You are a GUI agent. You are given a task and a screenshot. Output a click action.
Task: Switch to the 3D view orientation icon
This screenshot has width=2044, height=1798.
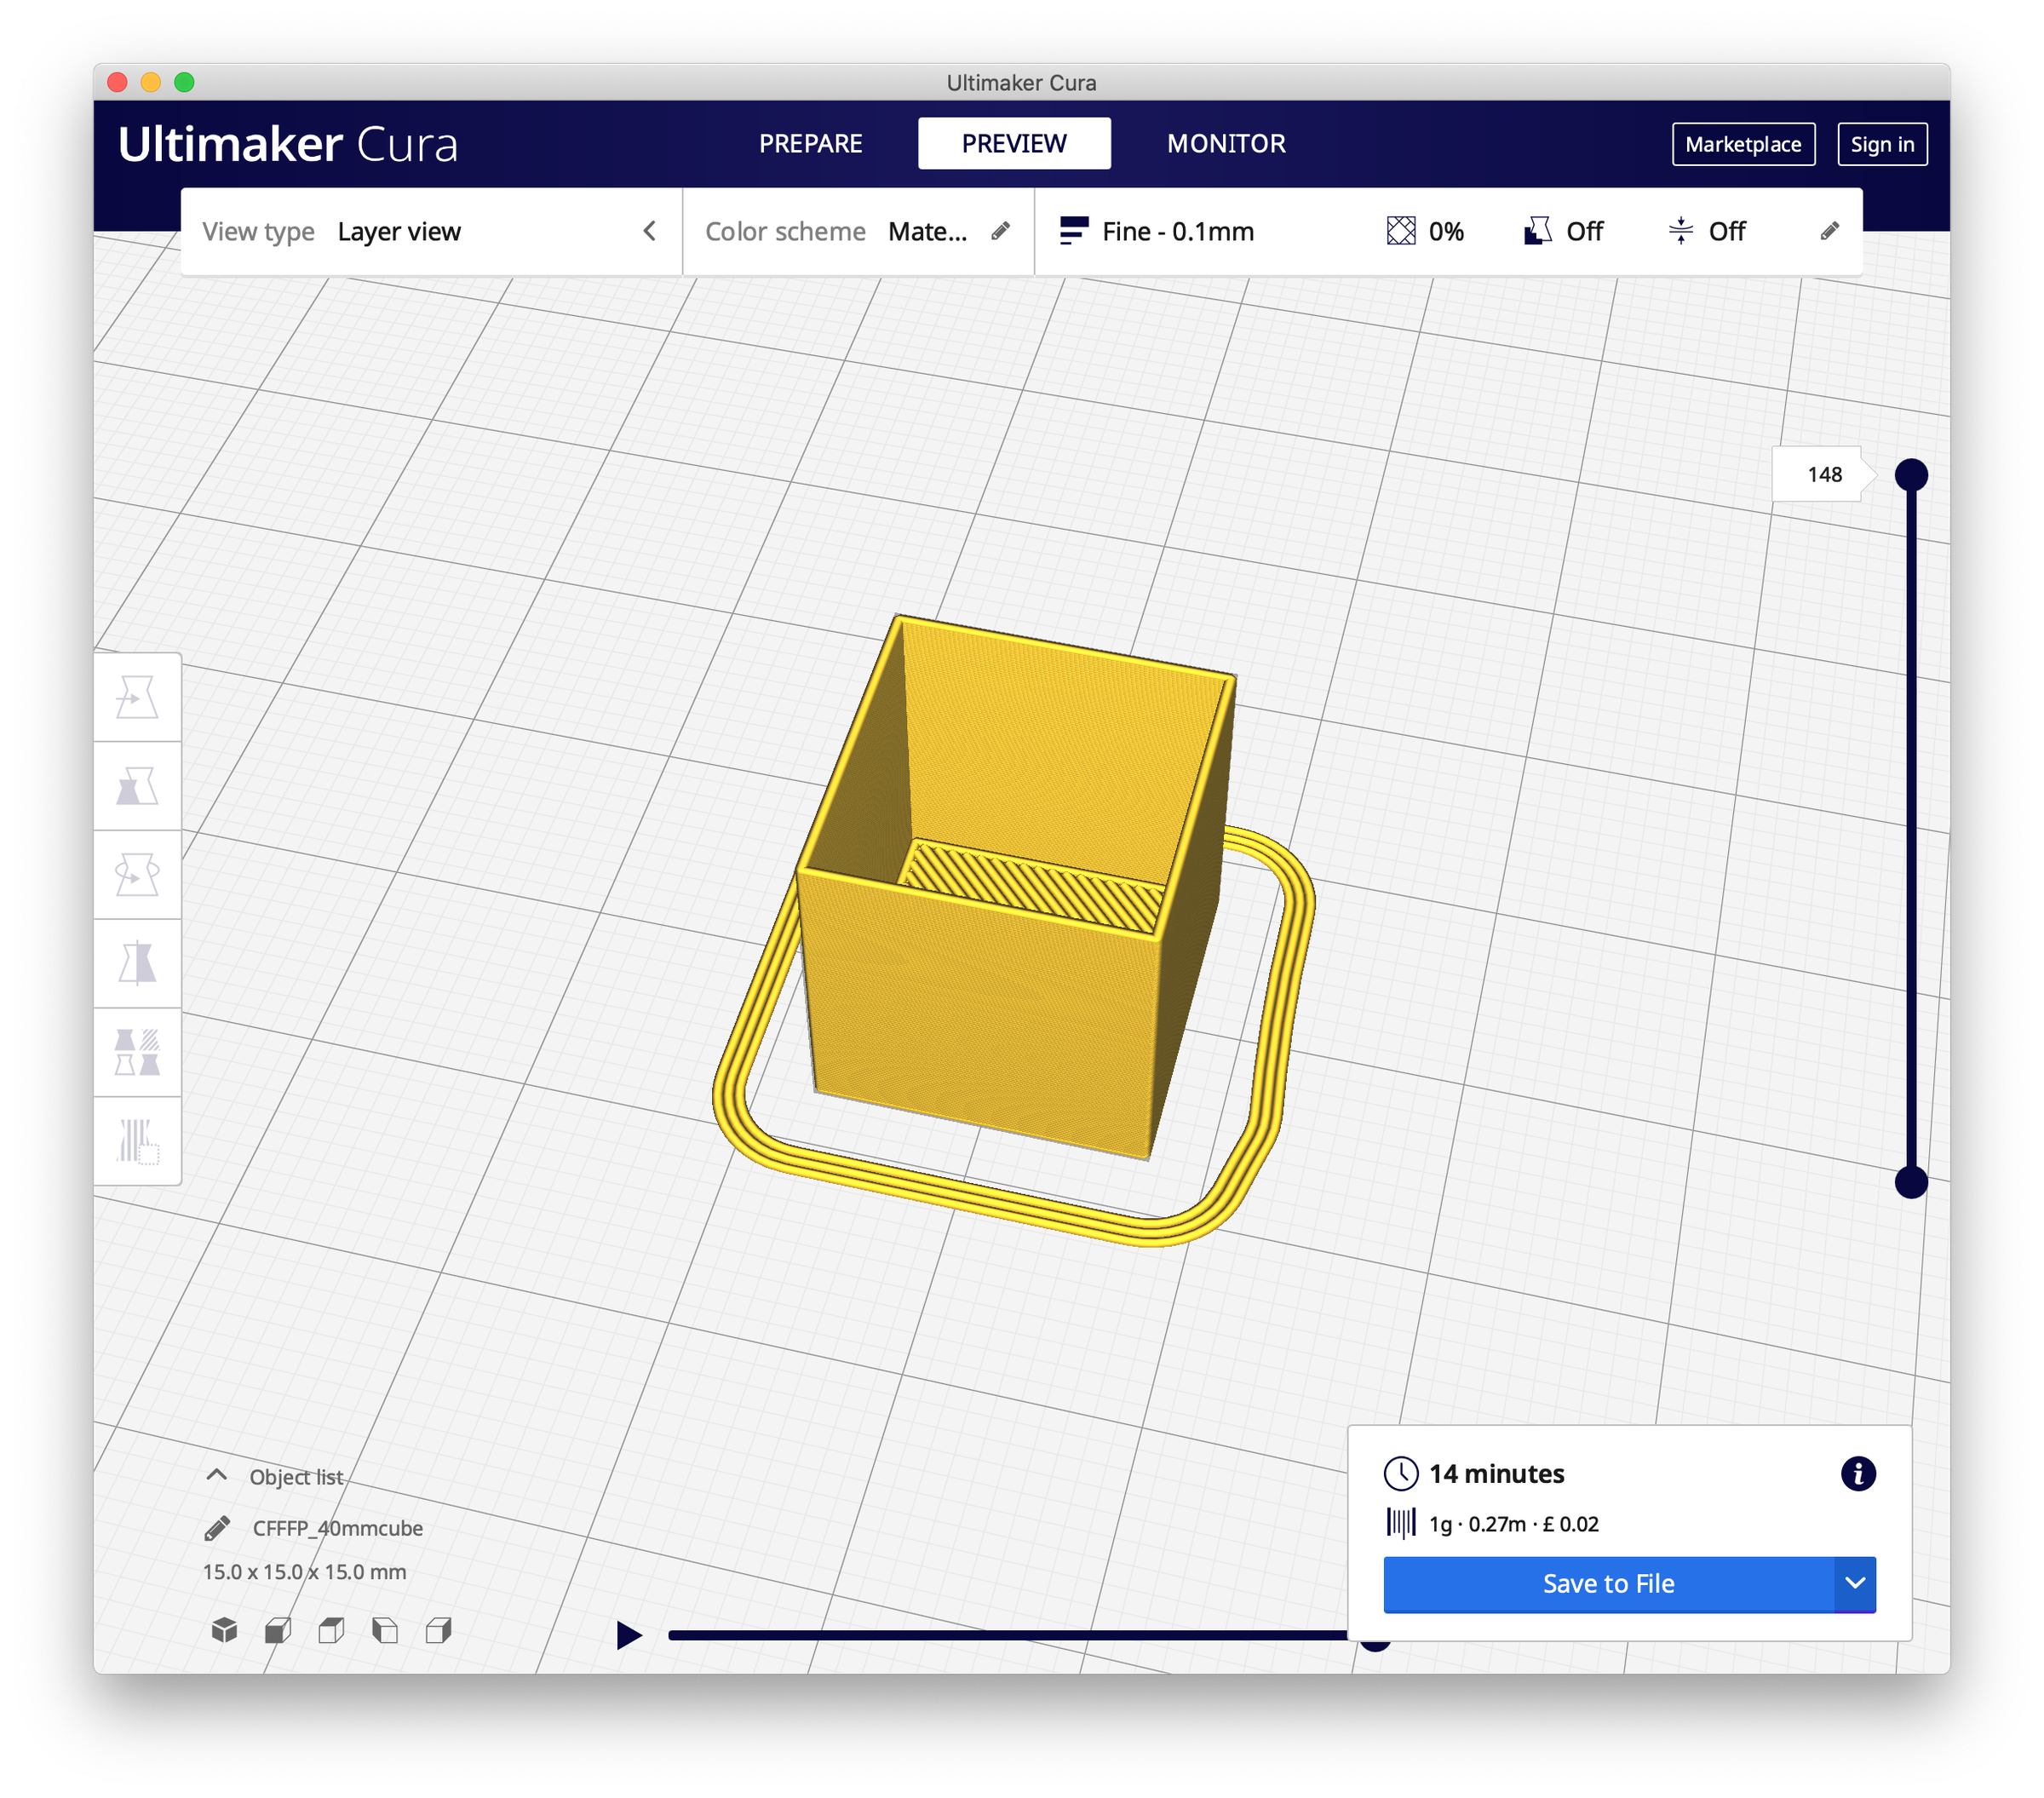[x=225, y=1630]
